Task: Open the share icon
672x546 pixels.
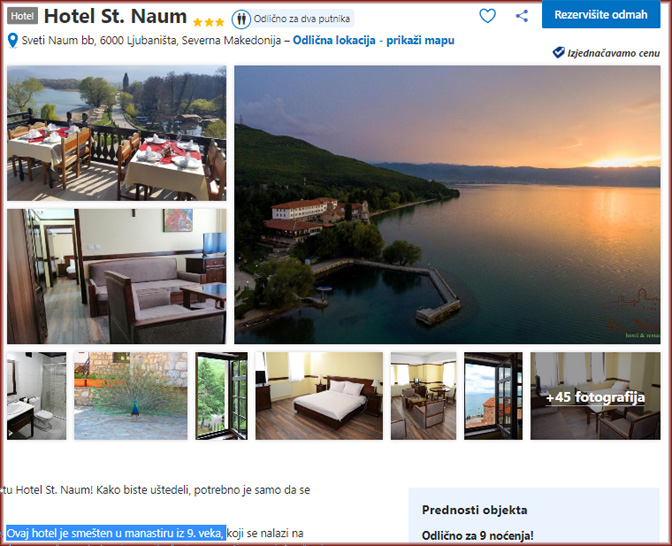Action: pos(522,16)
